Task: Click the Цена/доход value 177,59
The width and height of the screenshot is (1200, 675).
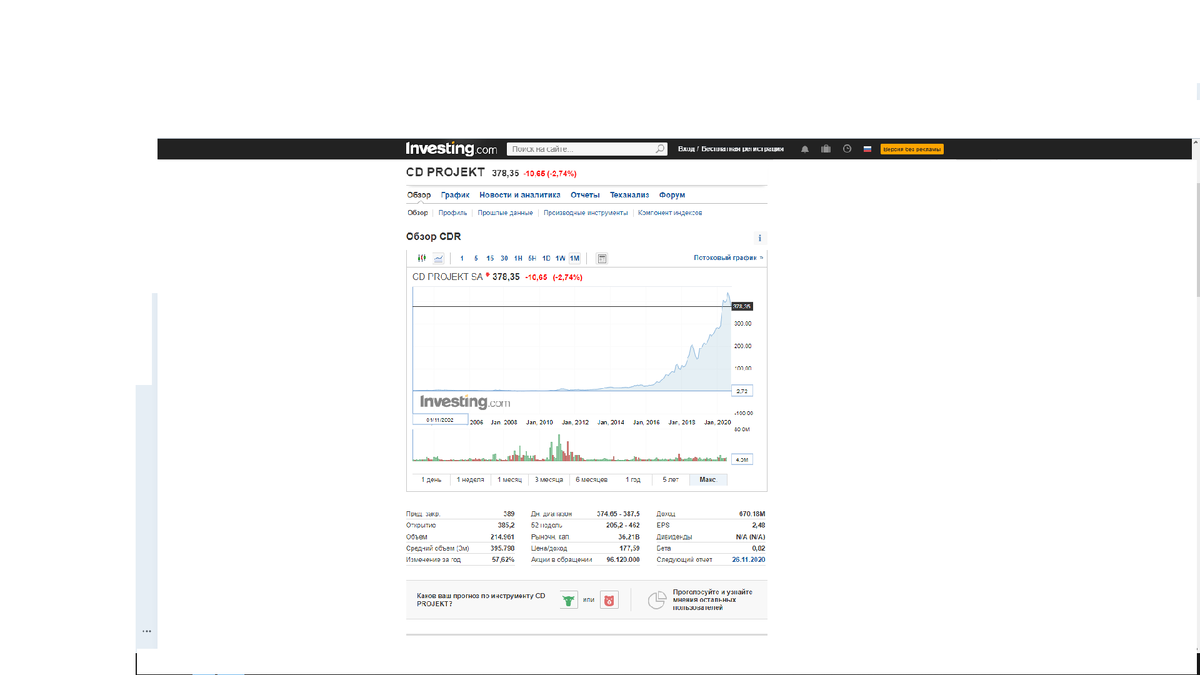Action: point(629,548)
